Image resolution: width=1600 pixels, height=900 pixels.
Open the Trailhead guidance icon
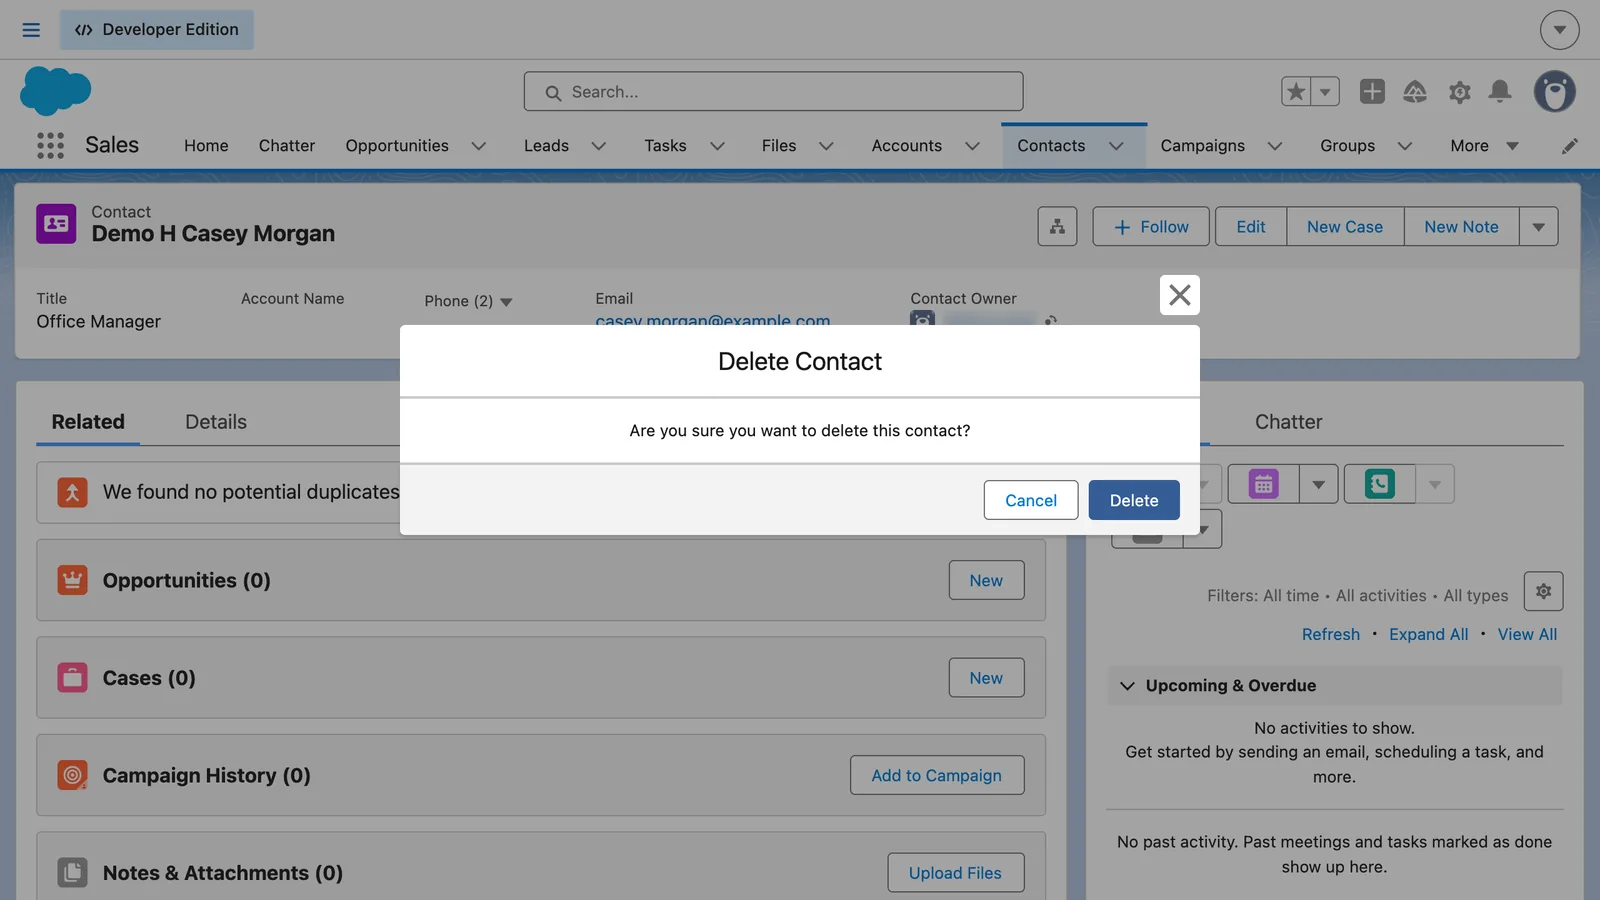[x=1415, y=92]
